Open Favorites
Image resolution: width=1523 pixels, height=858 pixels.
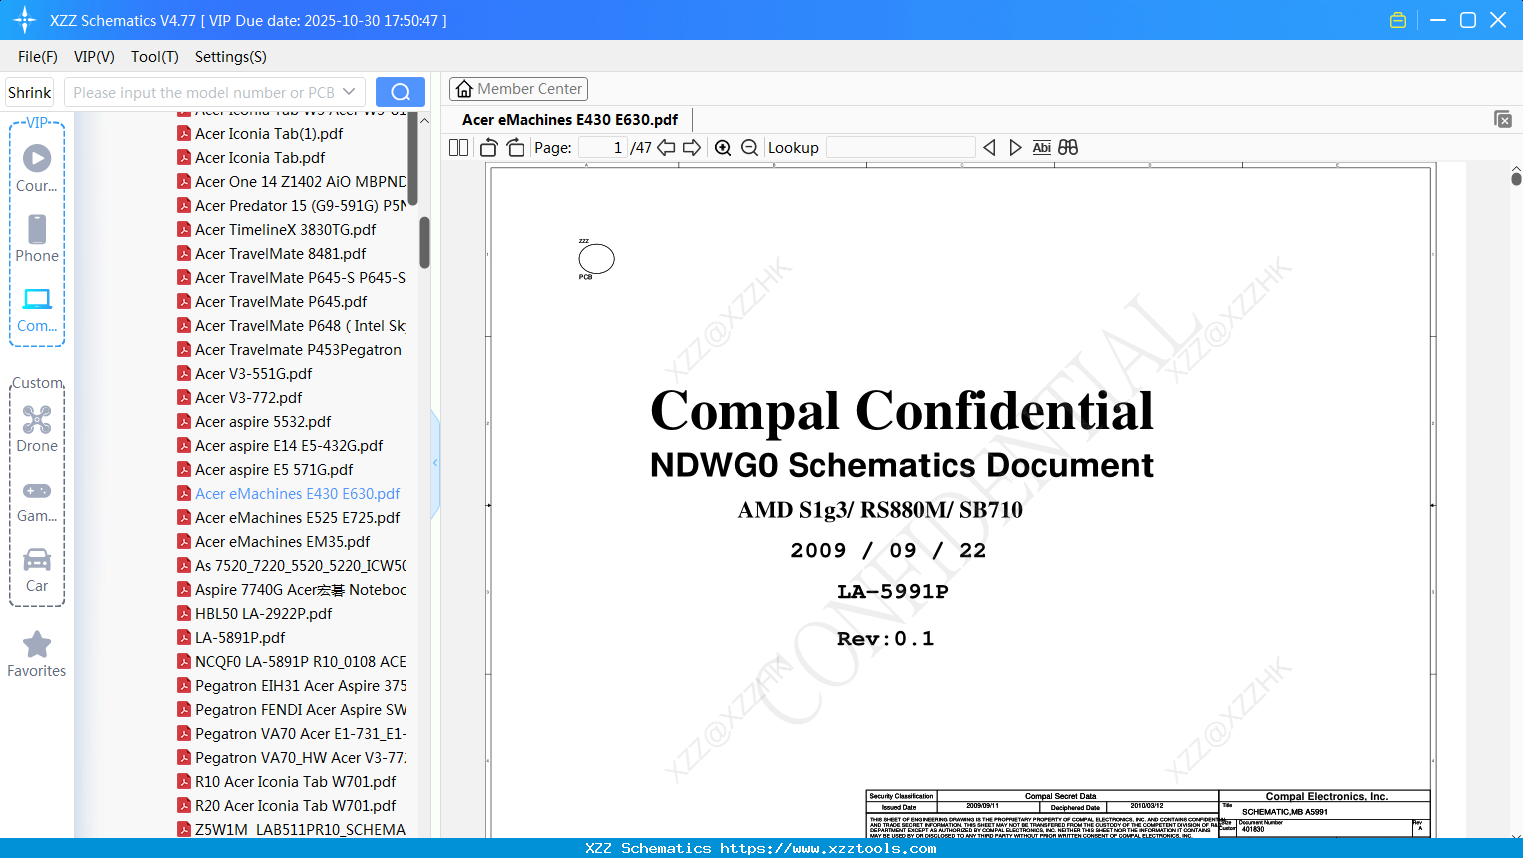[37, 655]
